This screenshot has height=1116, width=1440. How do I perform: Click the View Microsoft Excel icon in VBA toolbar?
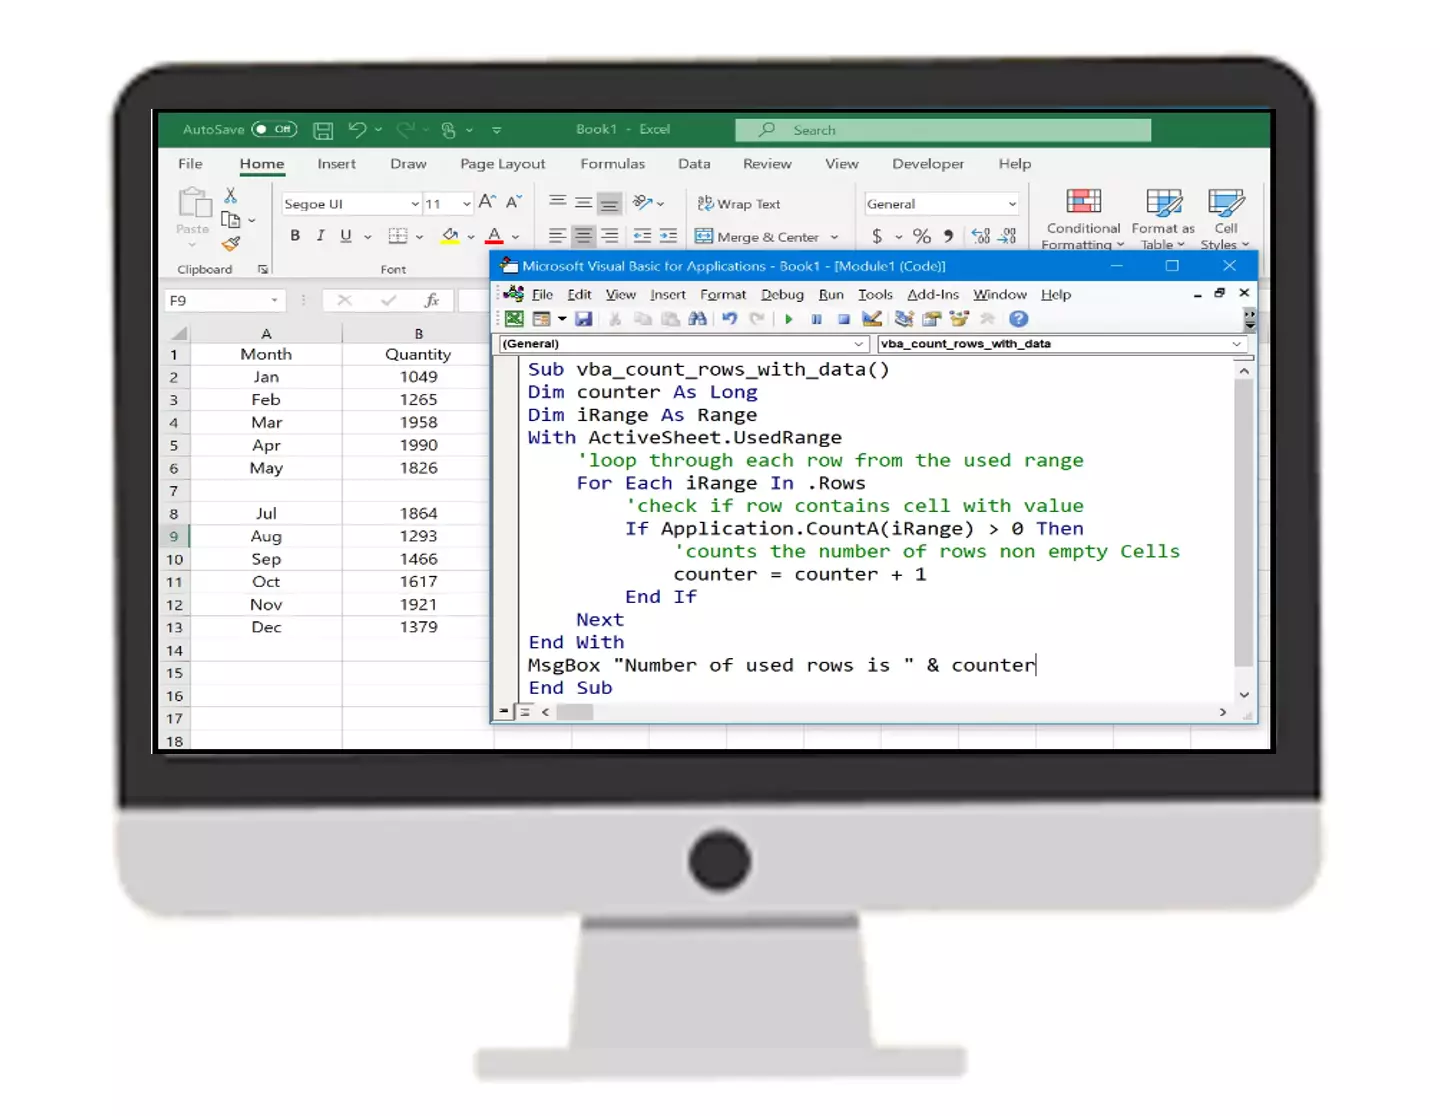[514, 319]
